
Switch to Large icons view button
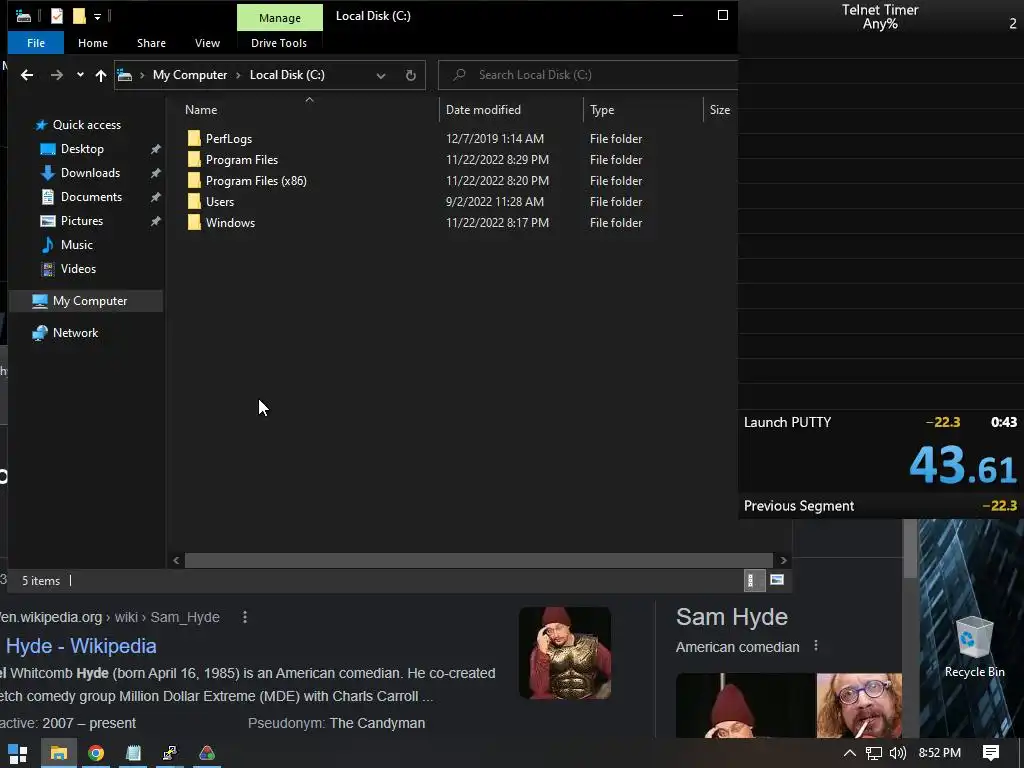(x=777, y=580)
